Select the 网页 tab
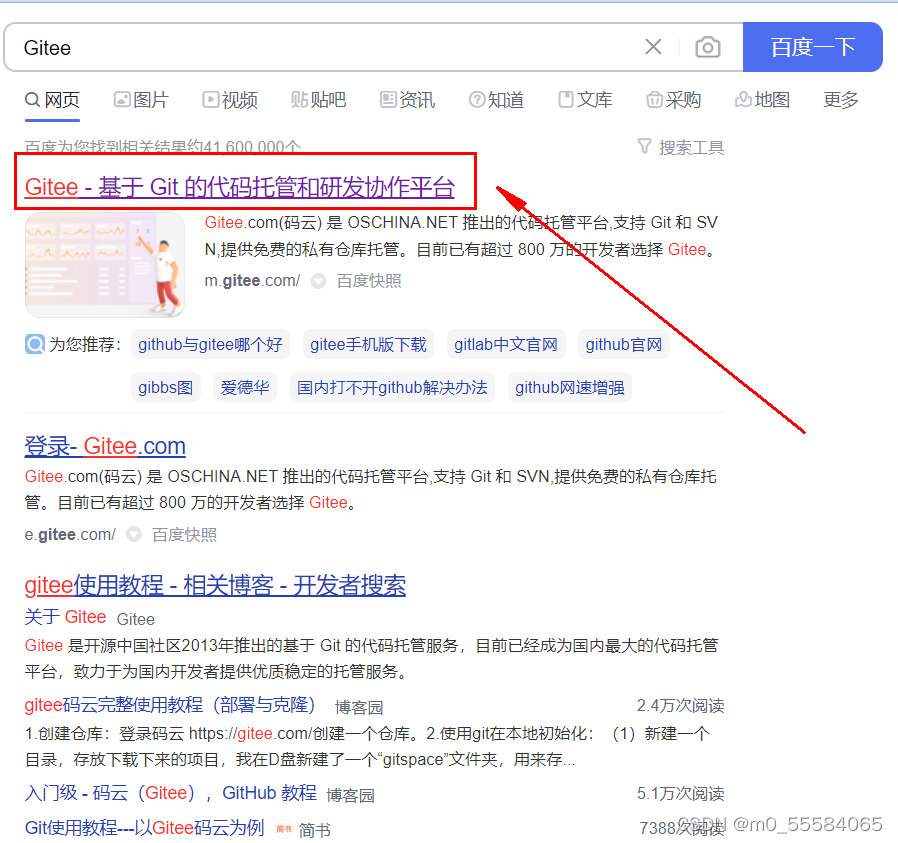 [x=52, y=100]
